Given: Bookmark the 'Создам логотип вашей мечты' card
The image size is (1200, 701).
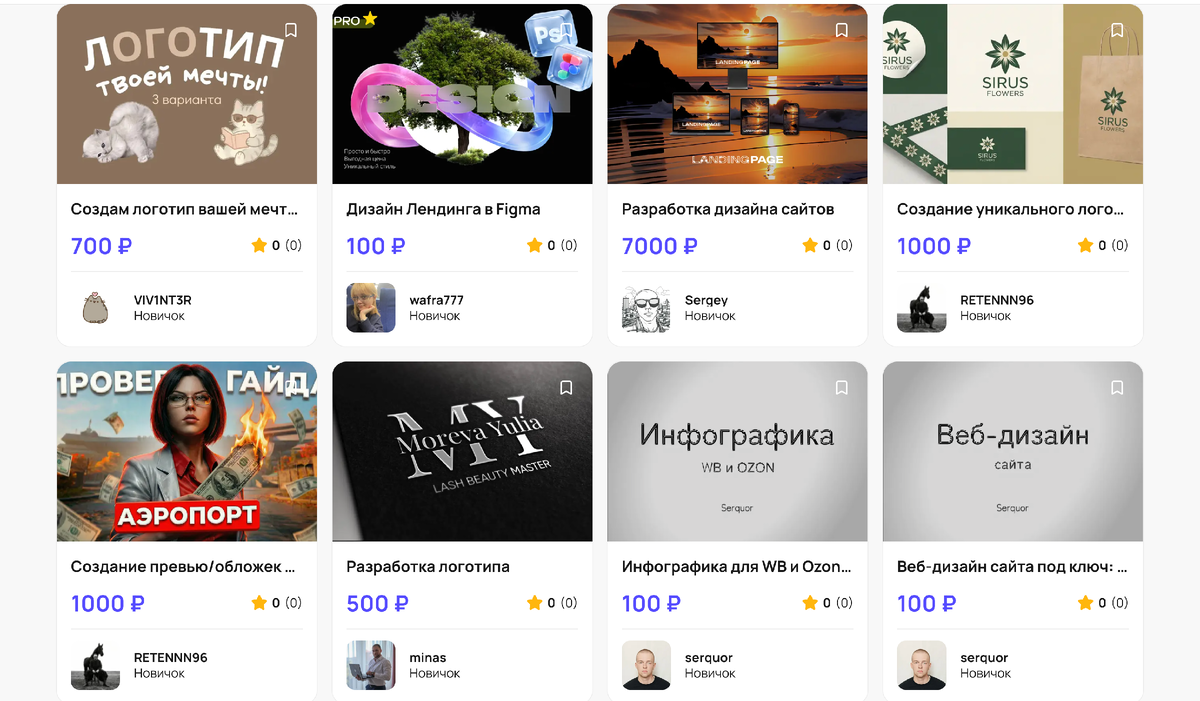Looking at the screenshot, I should 291,30.
